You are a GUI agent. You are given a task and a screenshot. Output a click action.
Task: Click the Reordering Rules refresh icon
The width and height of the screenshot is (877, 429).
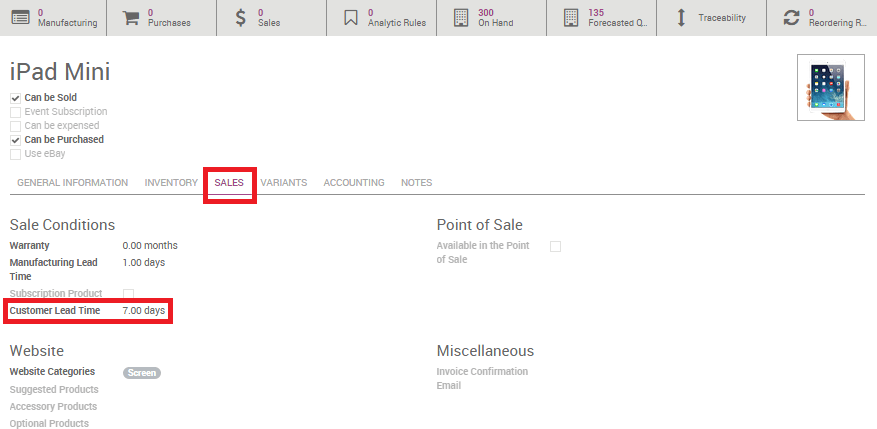792,18
